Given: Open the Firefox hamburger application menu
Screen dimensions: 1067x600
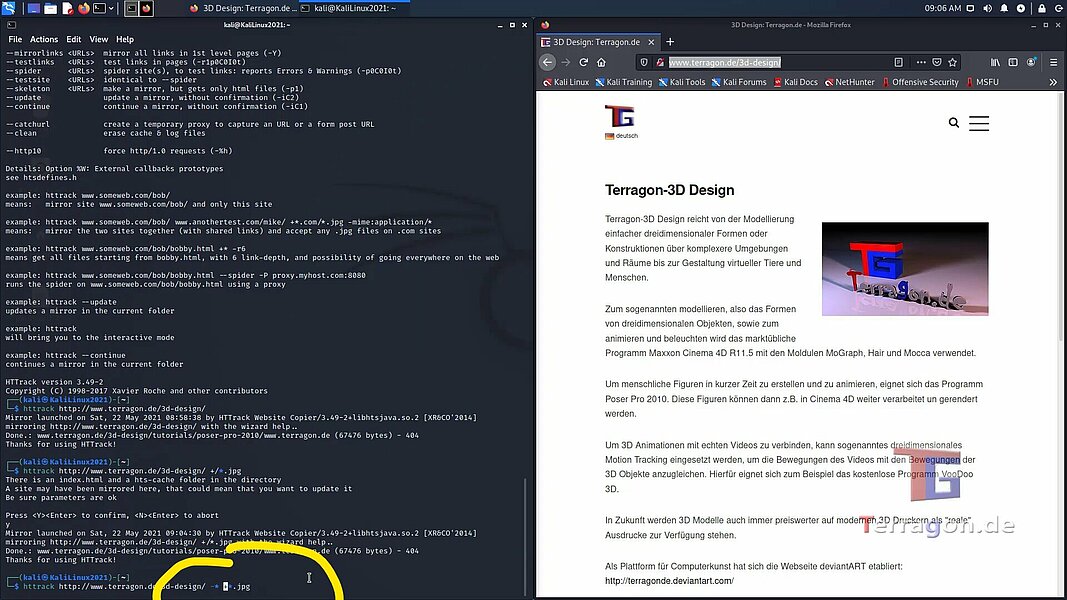Looking at the screenshot, I should tap(1053, 63).
